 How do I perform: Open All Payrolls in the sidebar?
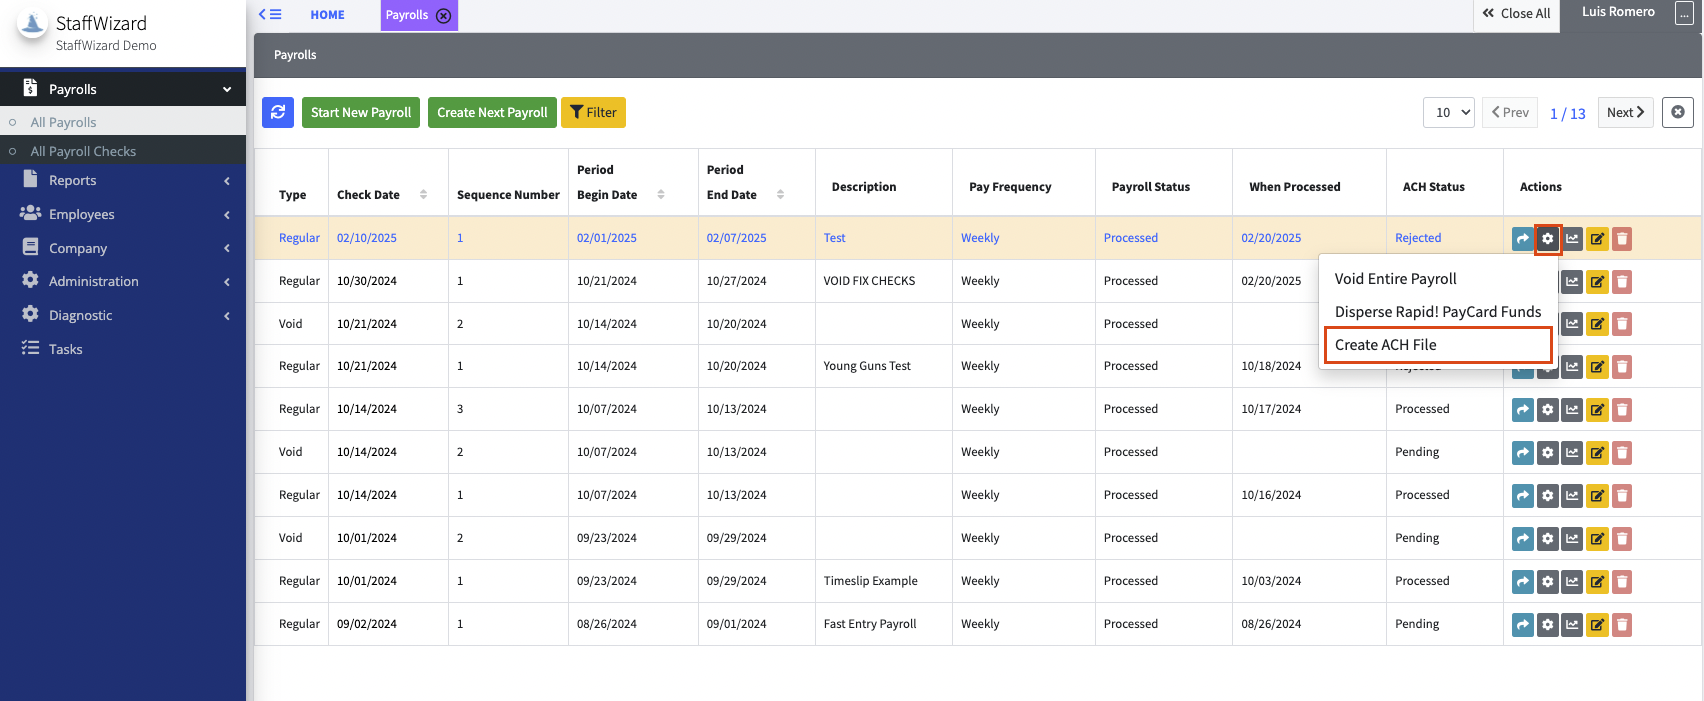(x=123, y=122)
